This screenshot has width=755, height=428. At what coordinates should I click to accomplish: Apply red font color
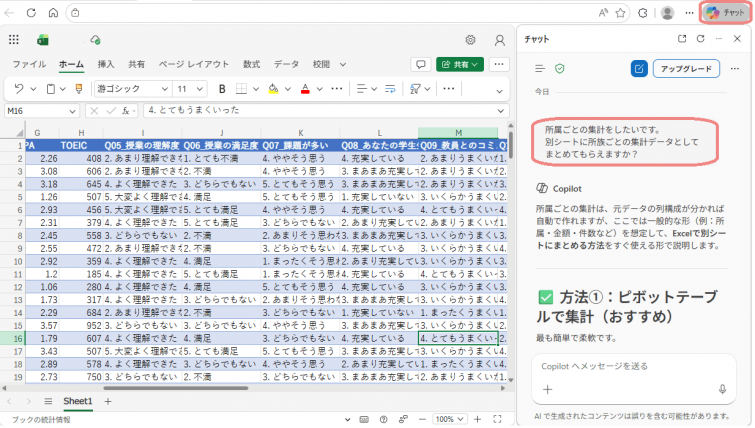[x=305, y=89]
